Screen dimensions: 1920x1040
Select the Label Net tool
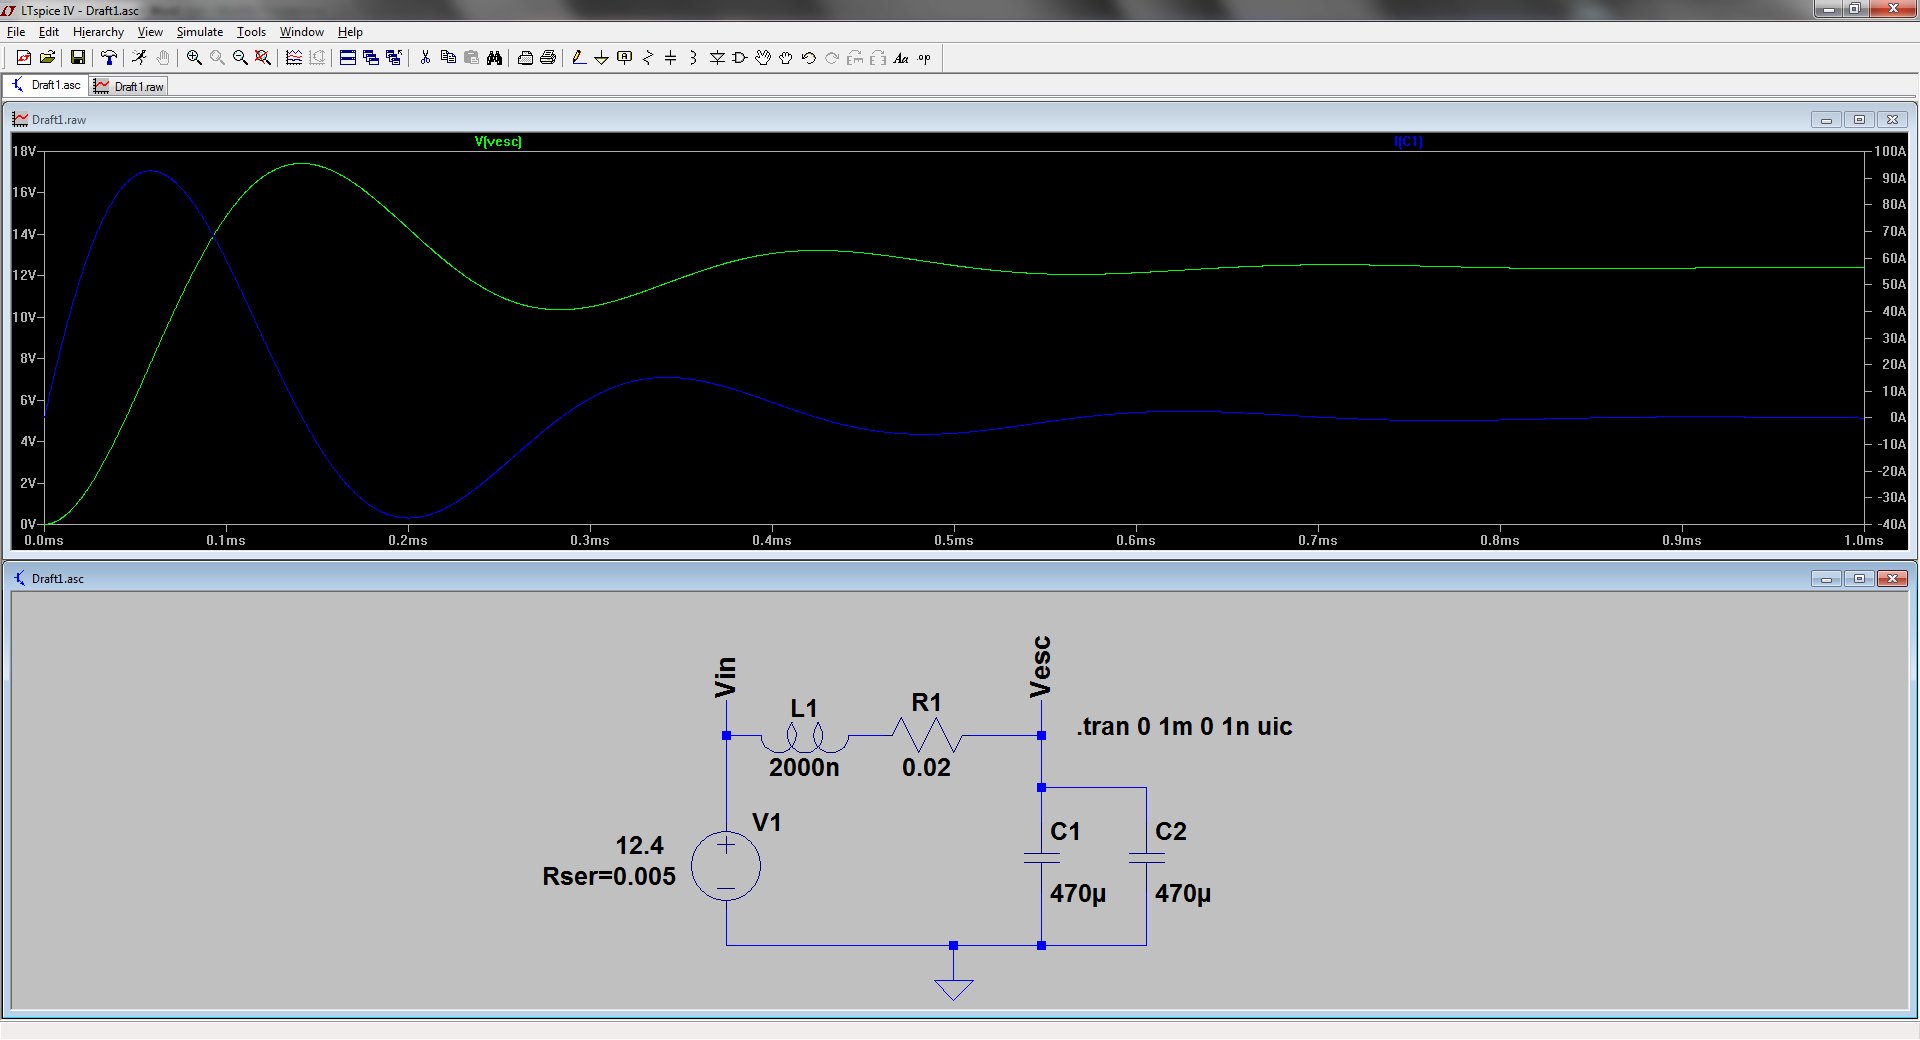tap(624, 58)
